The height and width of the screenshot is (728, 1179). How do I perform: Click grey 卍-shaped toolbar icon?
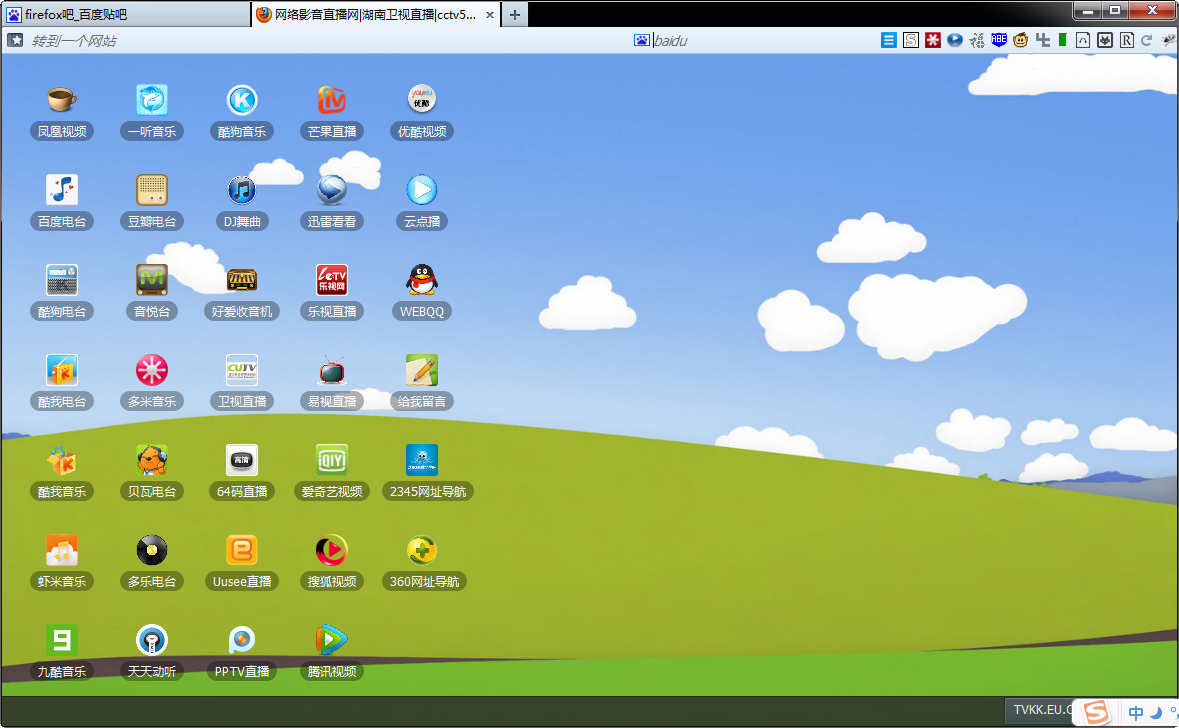pyautogui.click(x=1042, y=40)
